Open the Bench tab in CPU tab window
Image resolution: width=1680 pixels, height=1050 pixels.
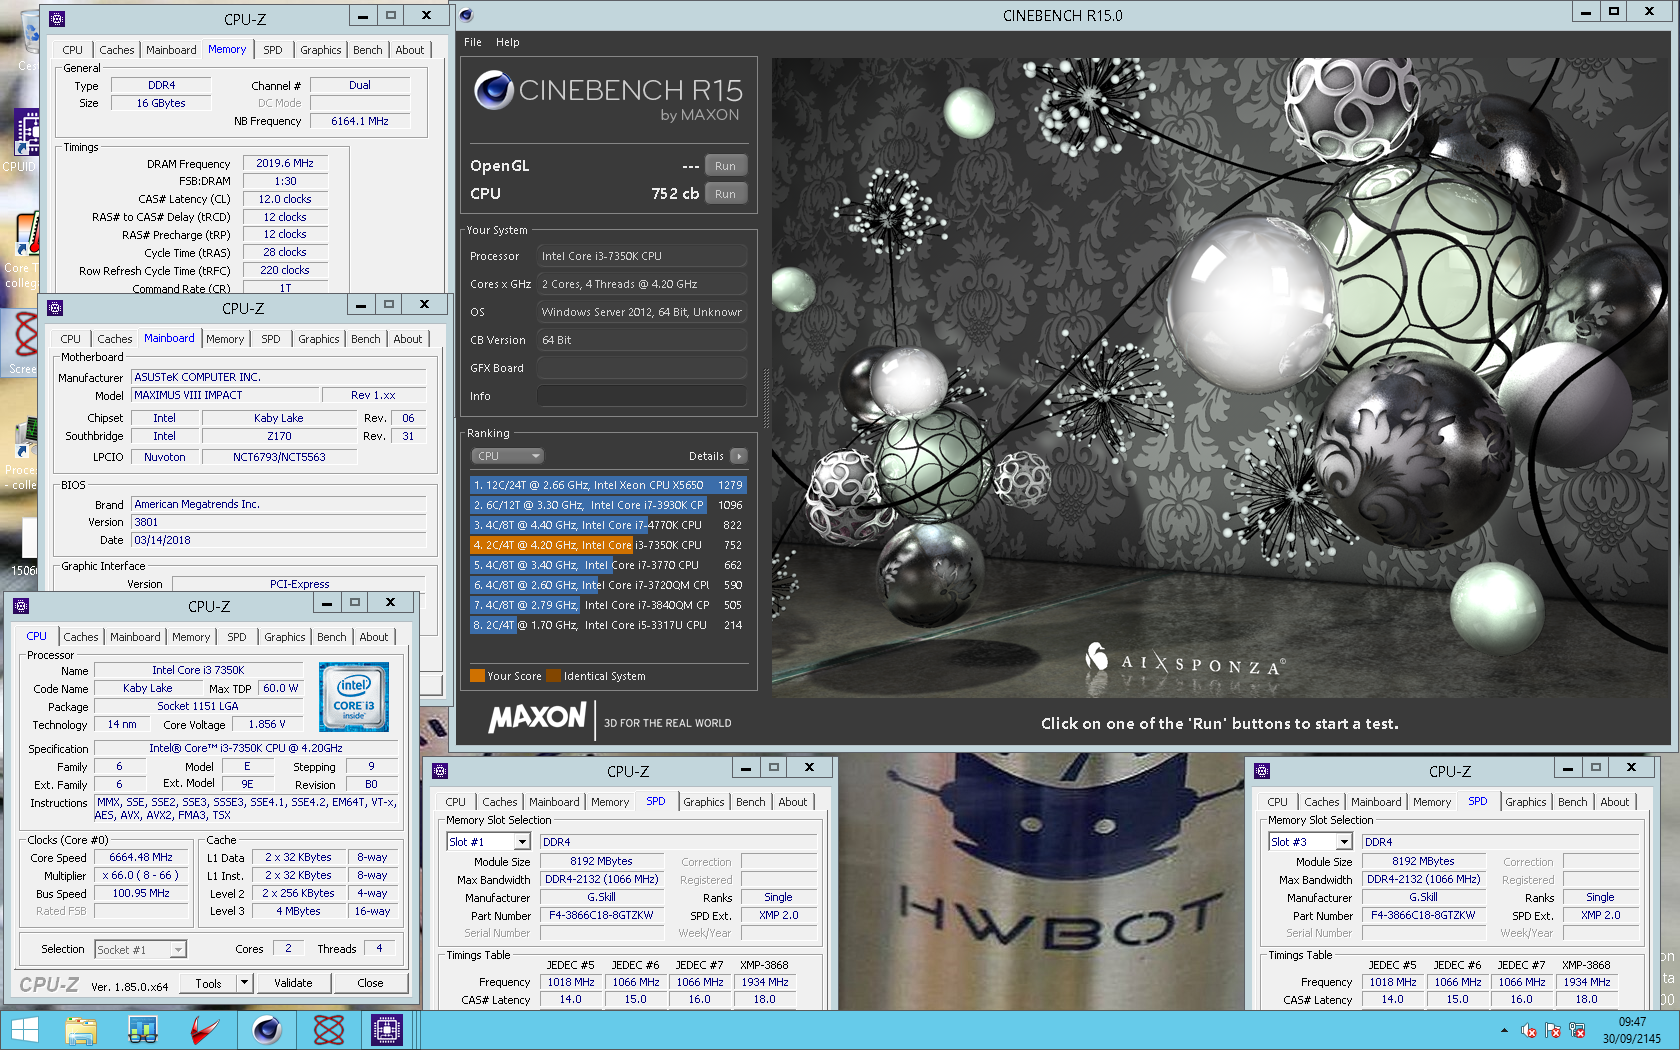332,637
